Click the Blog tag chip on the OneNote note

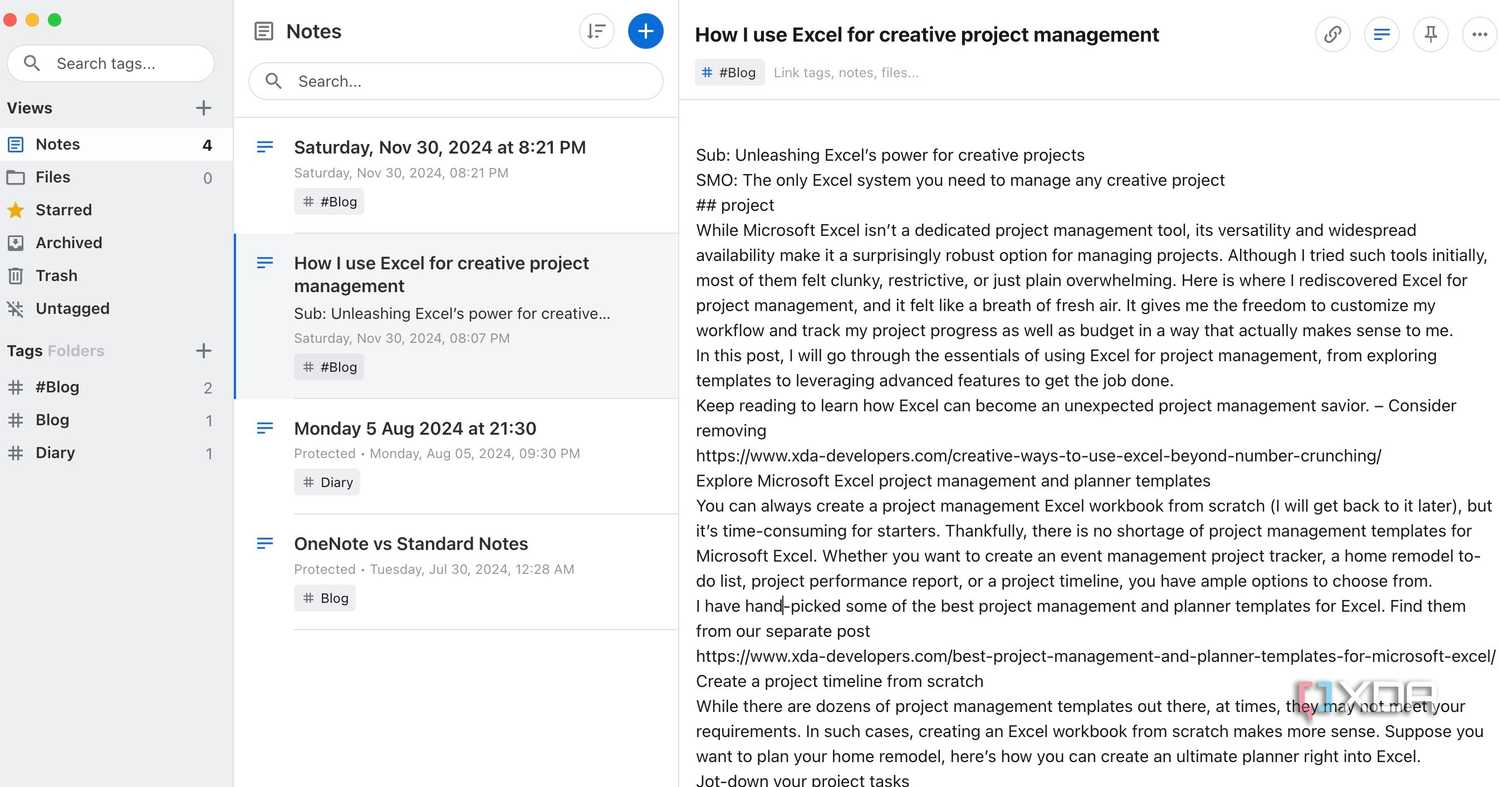[325, 598]
